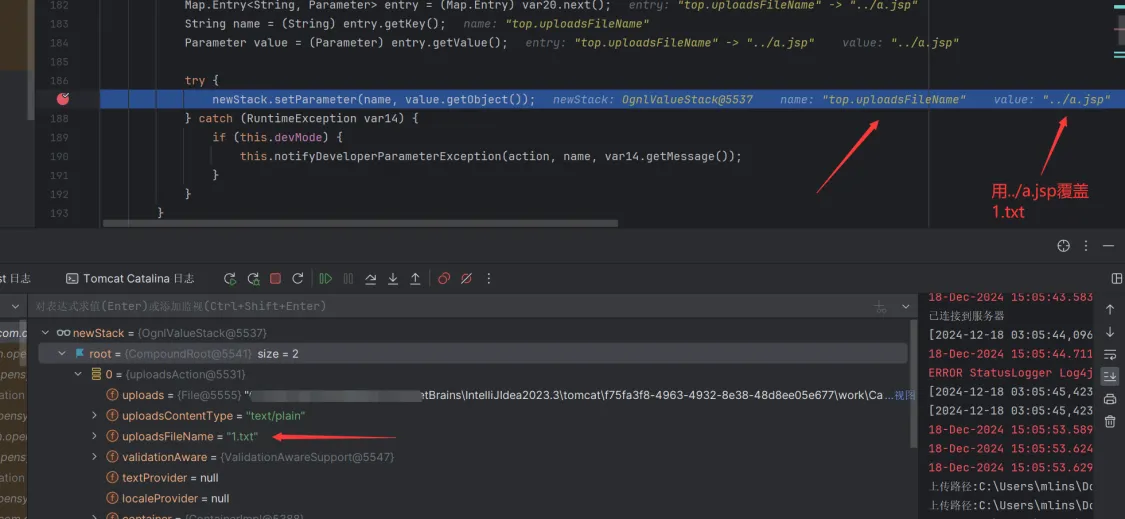Click the view link after uploads value
The height and width of the screenshot is (519, 1125).
[903, 395]
